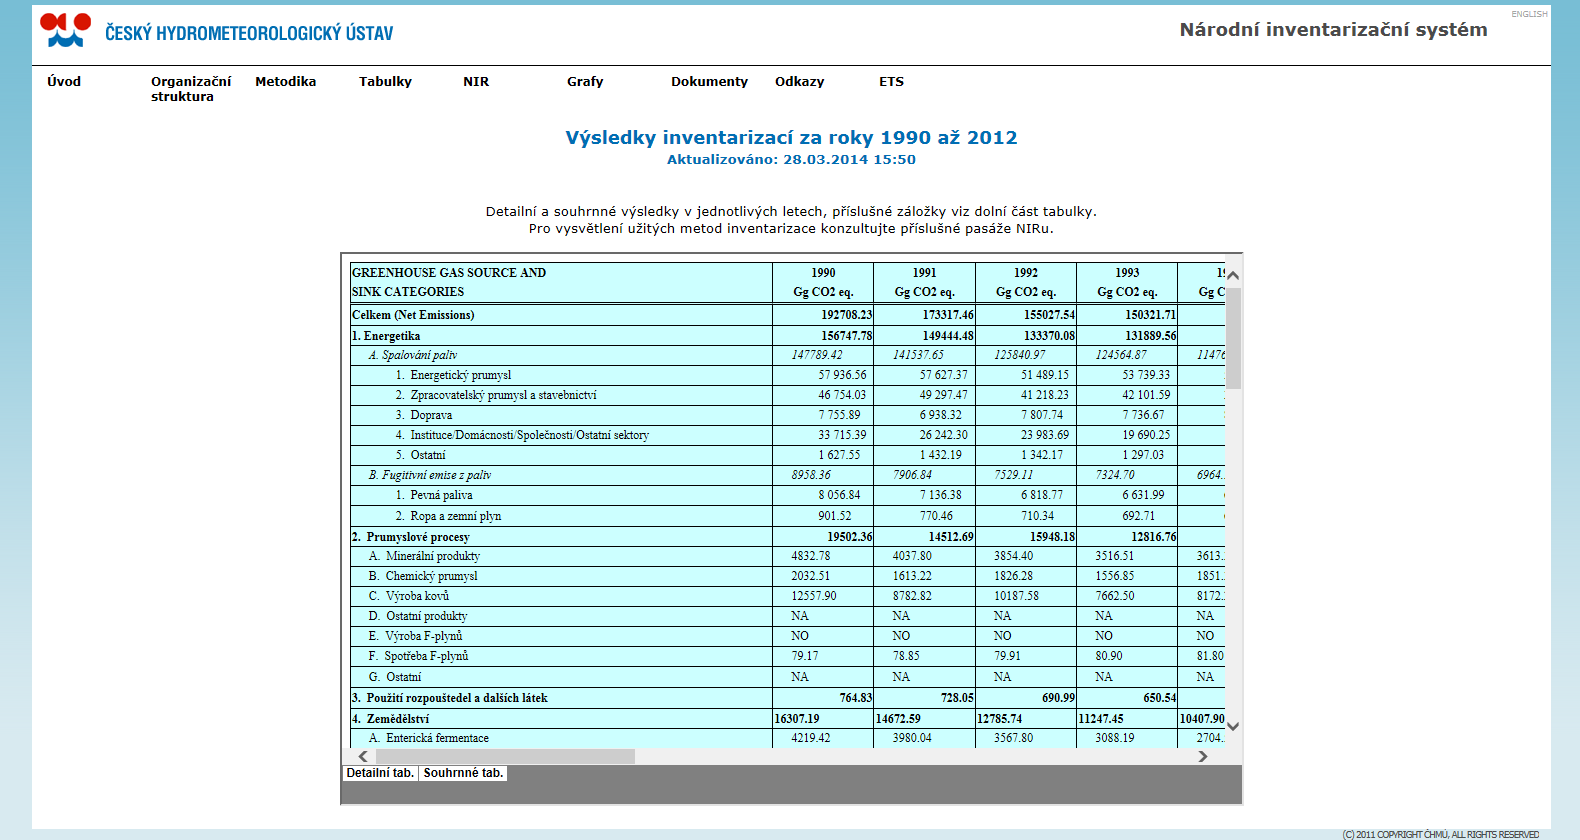Select the 1. Energetika row label
This screenshot has height=840, width=1580.
pos(386,336)
